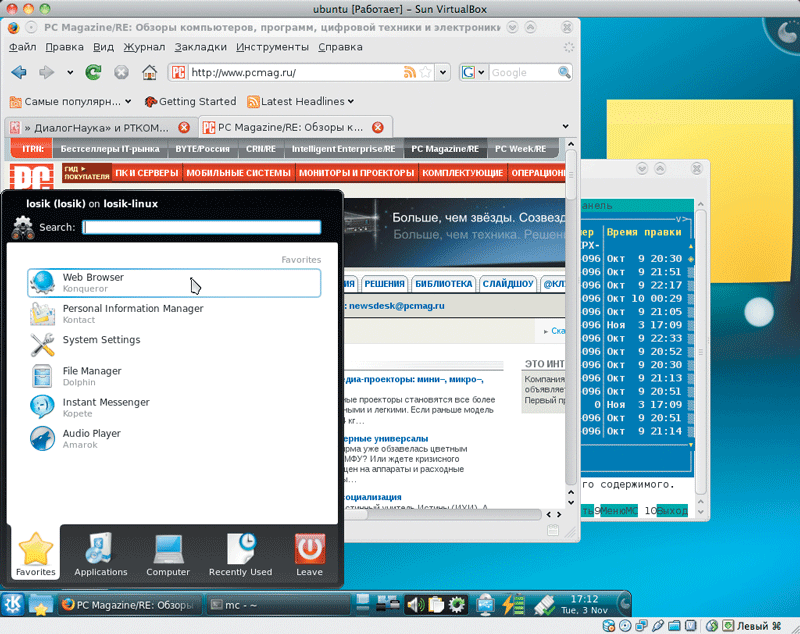The image size is (800, 634).
Task: Click БИБЛИОТЕКА site tab
Action: [443, 284]
